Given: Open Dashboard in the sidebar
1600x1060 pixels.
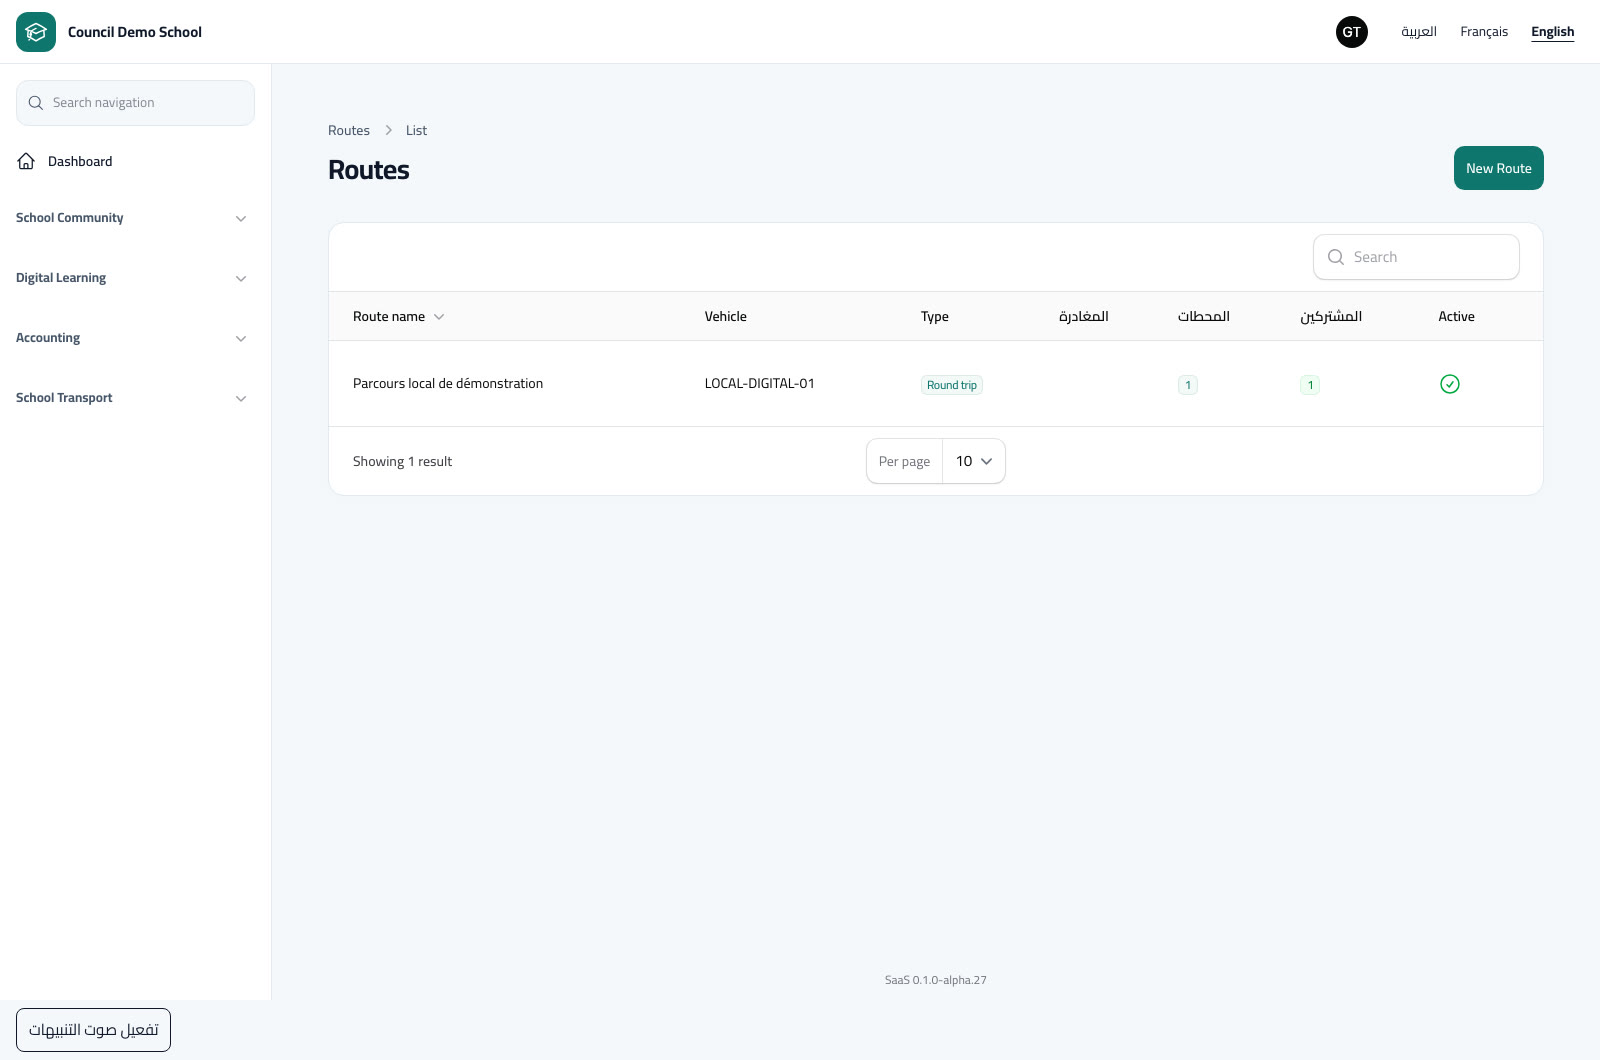Looking at the screenshot, I should 135,161.
